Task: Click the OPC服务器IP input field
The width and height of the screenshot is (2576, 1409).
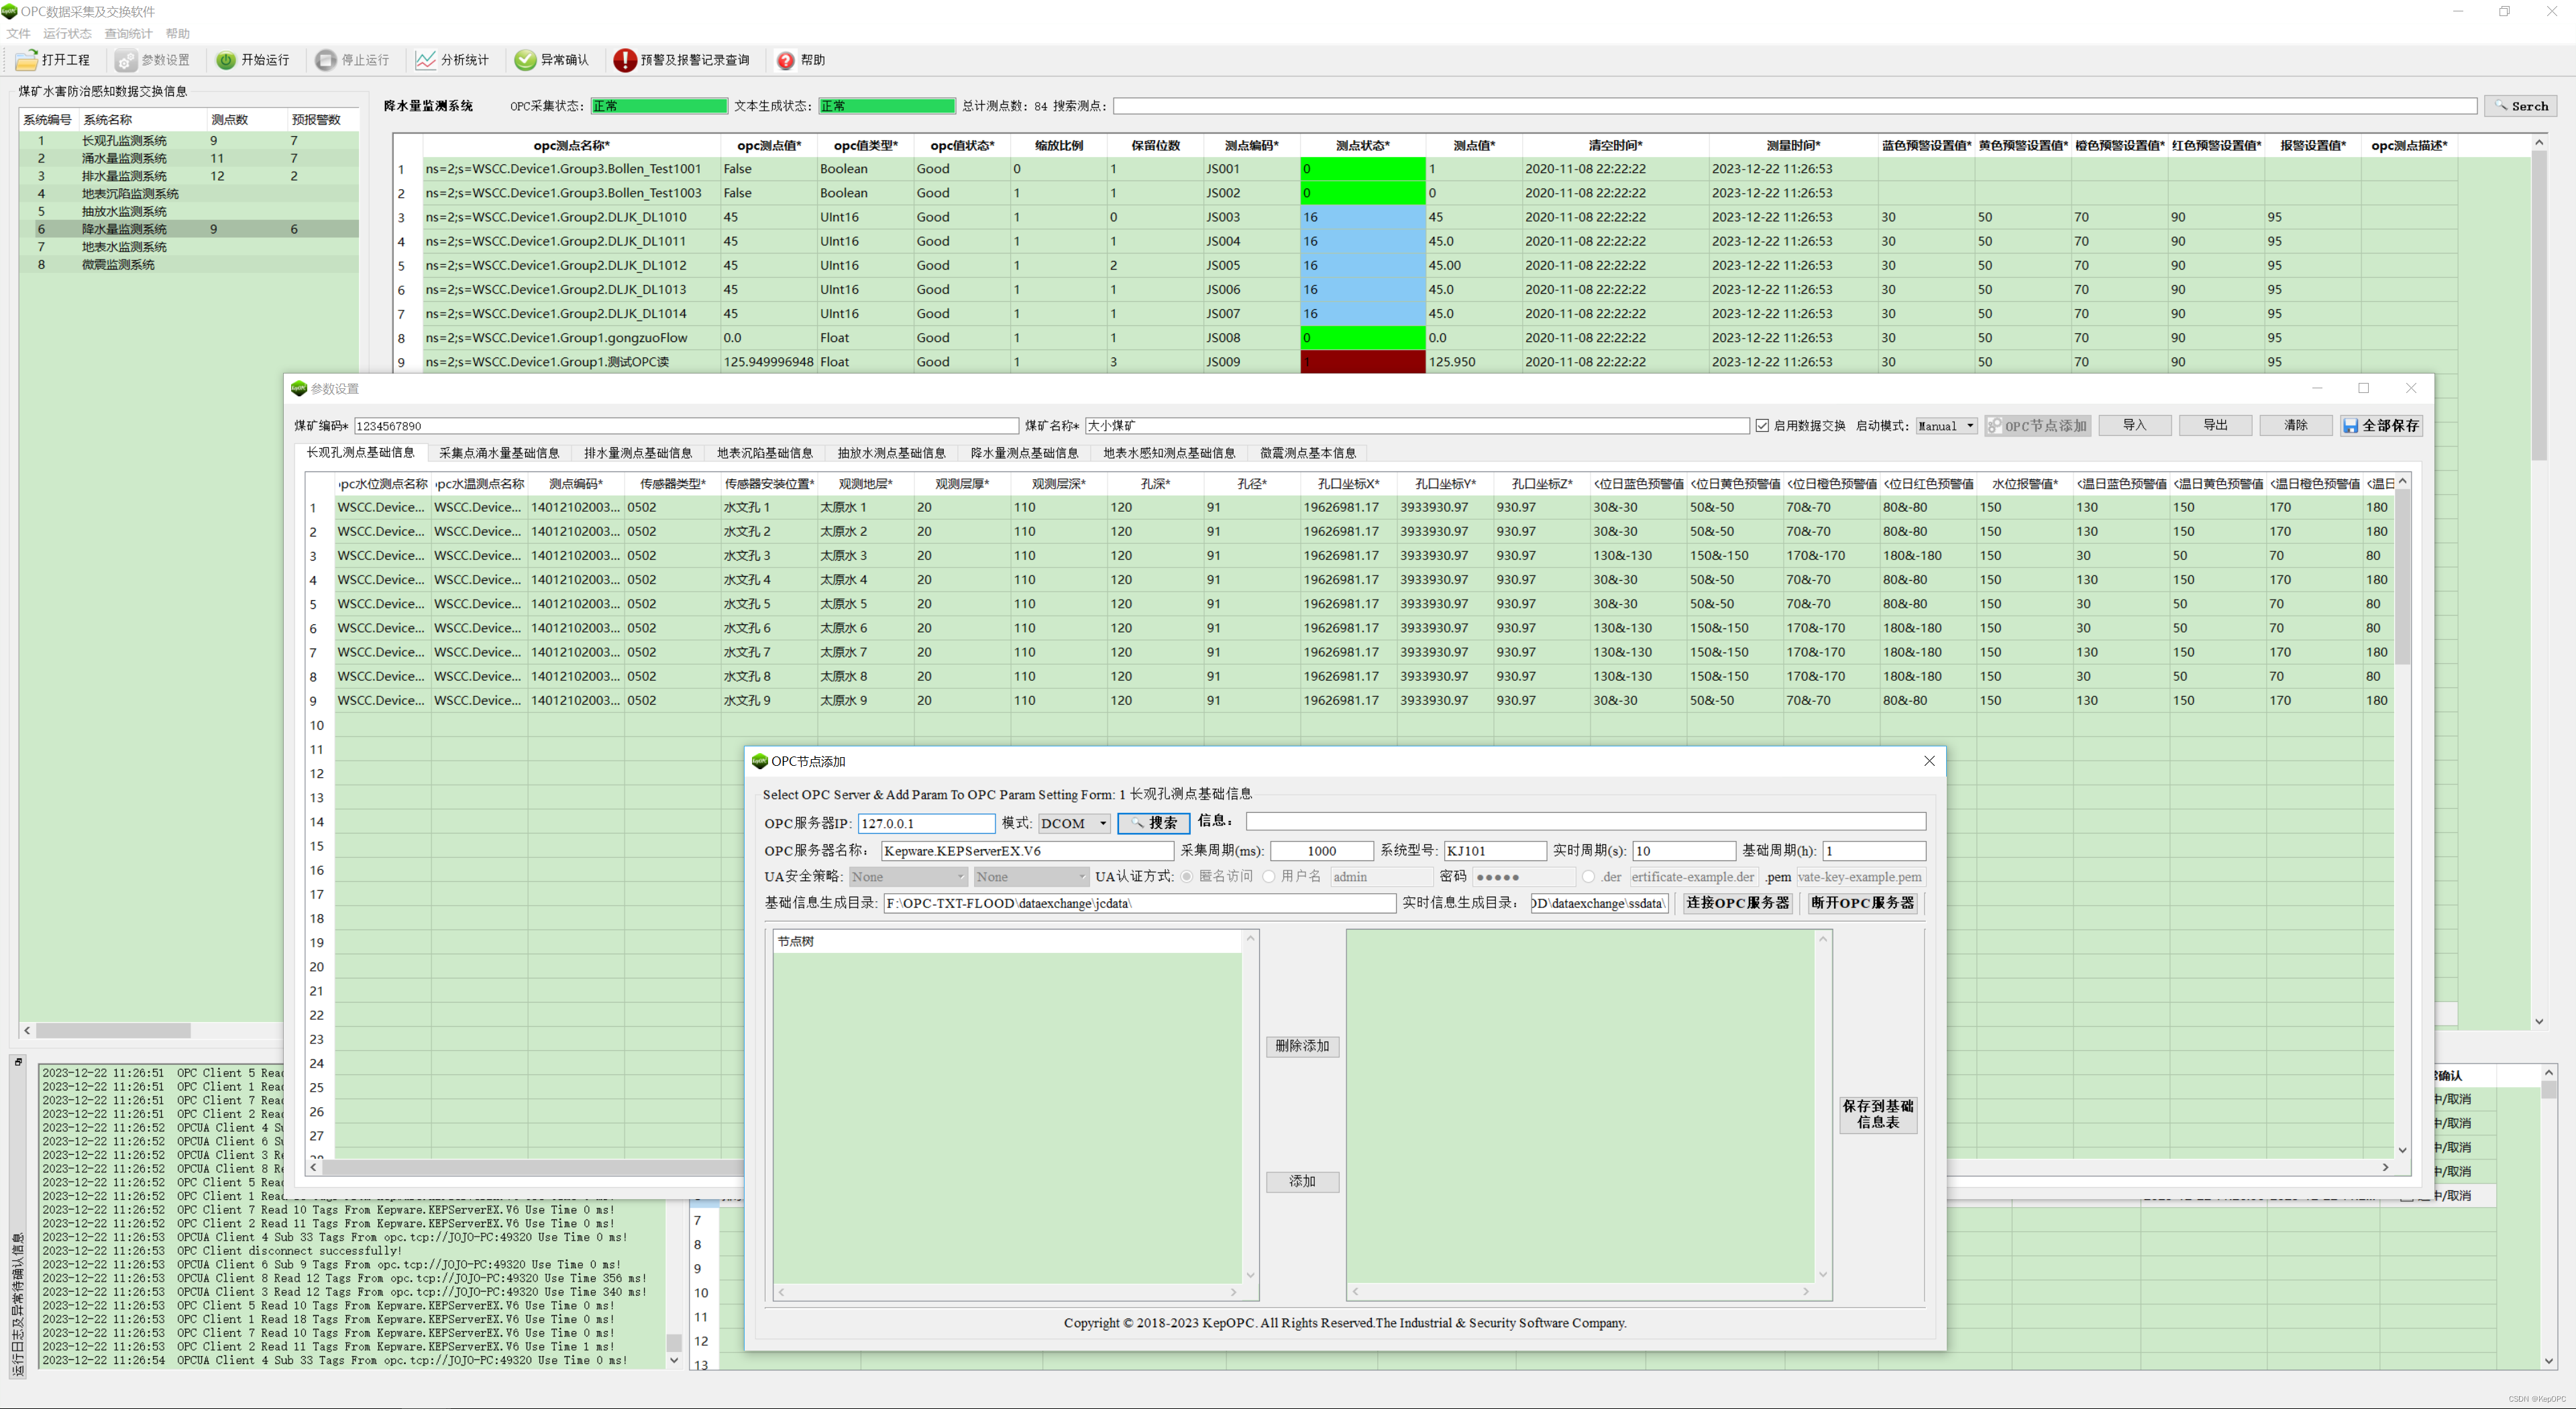Action: pos(926,823)
